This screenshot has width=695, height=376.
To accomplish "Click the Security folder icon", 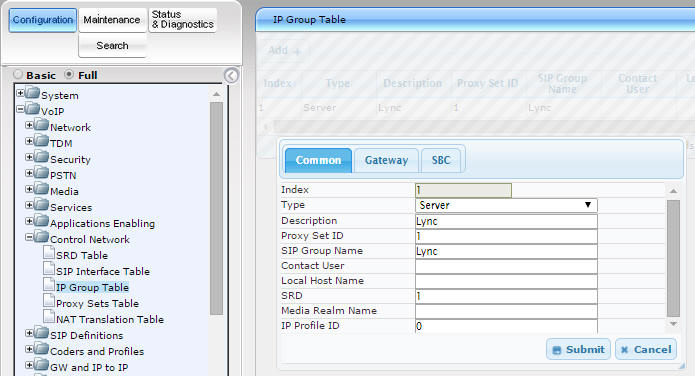I will tap(42, 157).
